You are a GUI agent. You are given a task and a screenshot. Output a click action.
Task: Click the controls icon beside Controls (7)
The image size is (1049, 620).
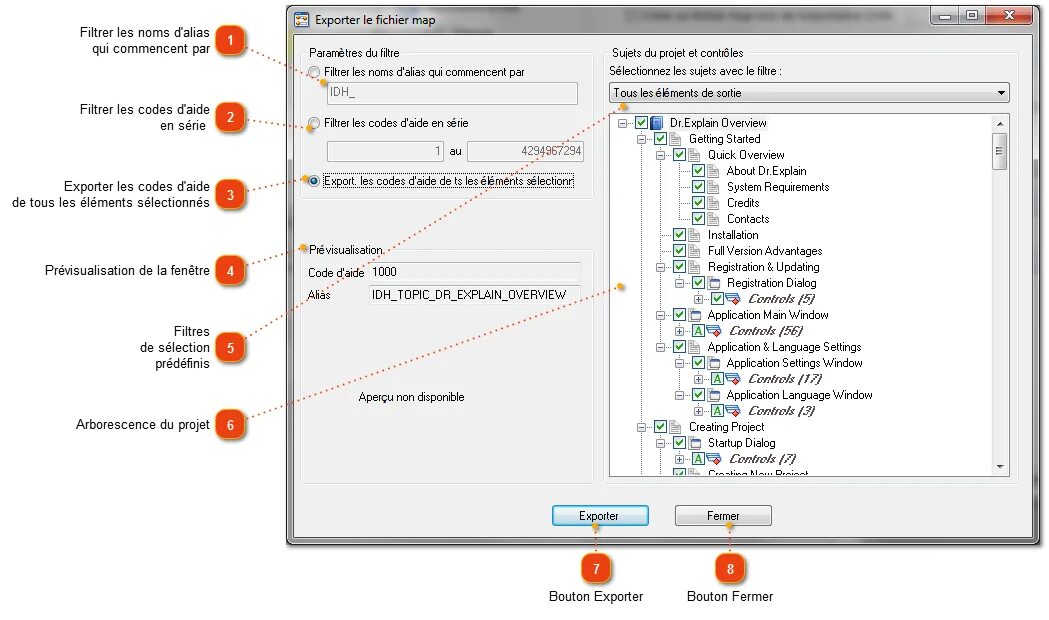[714, 459]
